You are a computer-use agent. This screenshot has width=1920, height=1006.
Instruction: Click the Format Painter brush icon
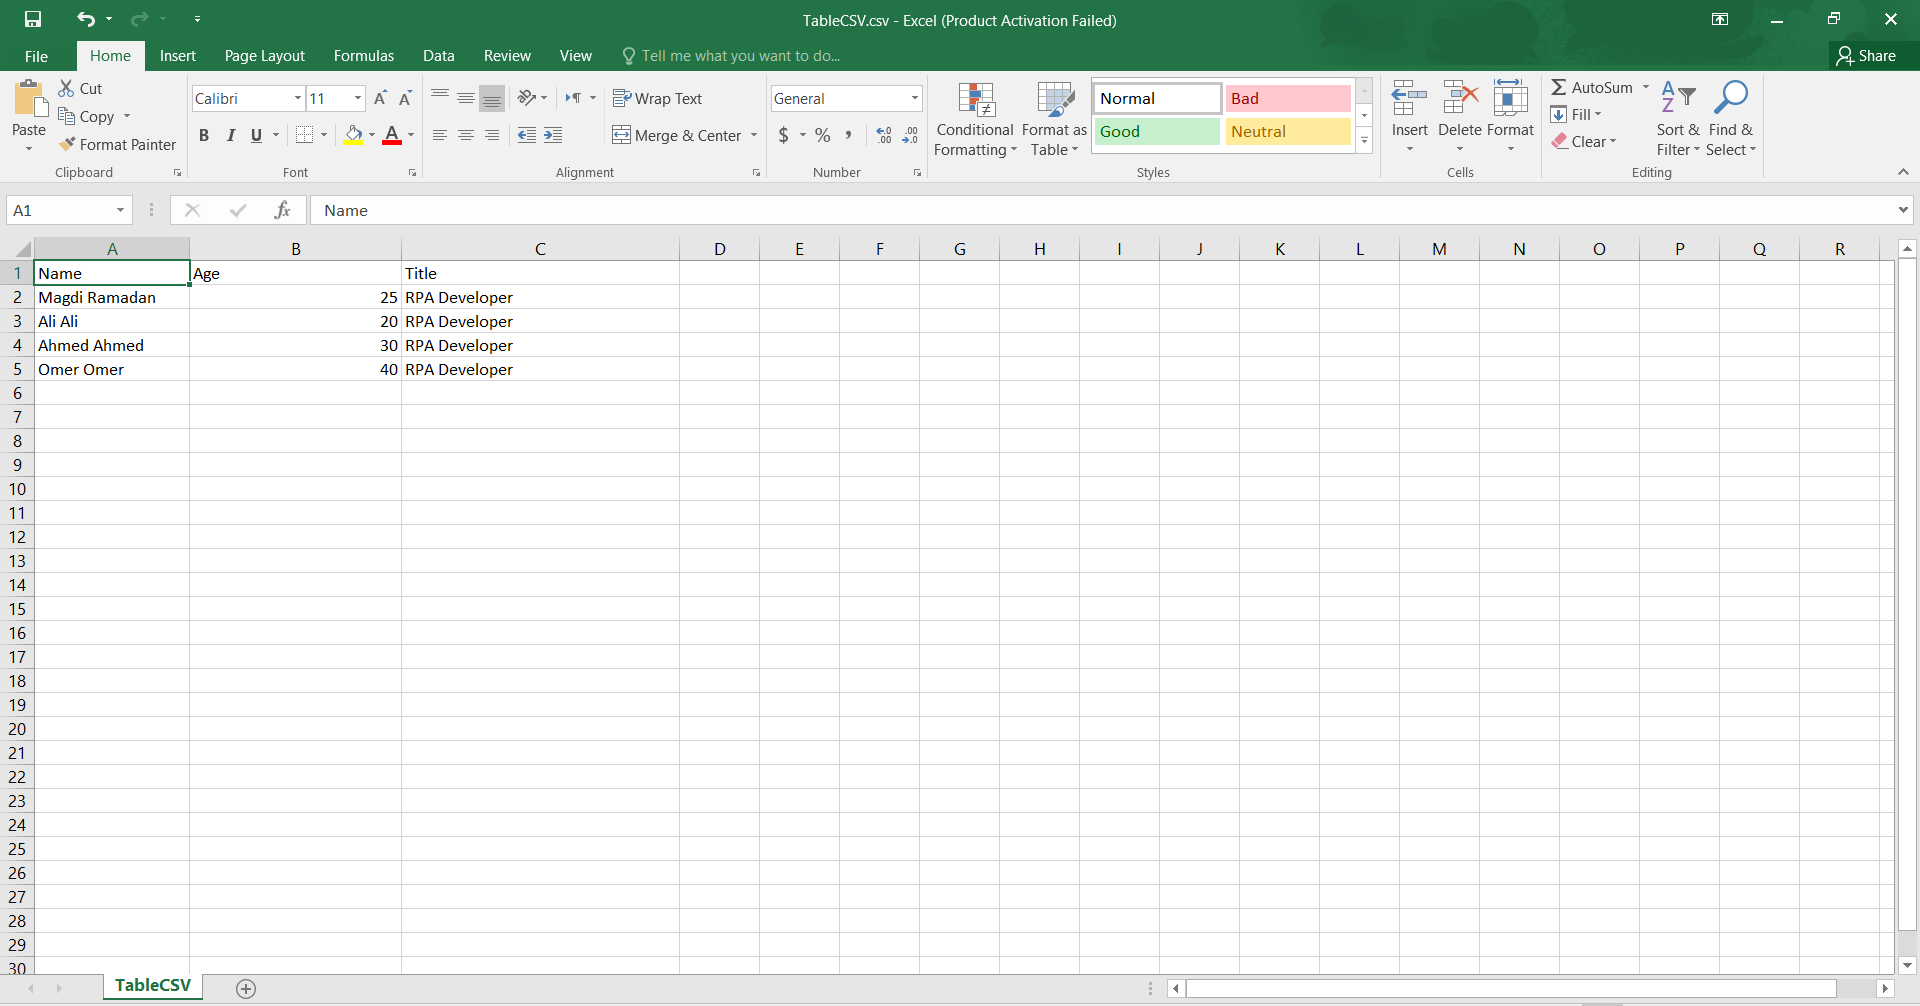pos(67,145)
